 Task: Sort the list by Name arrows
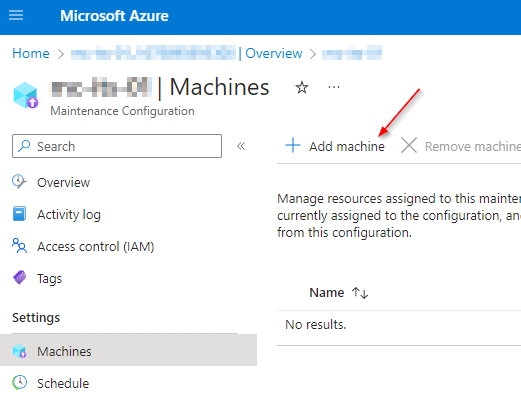[360, 293]
